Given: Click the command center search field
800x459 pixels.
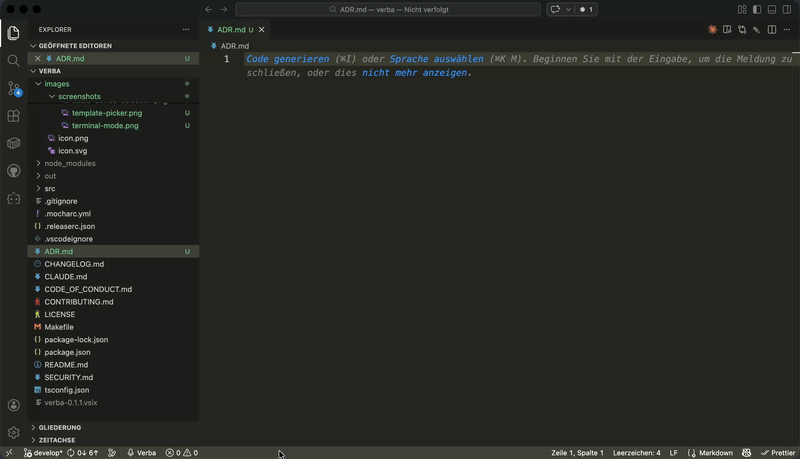Looking at the screenshot, I should [390, 9].
